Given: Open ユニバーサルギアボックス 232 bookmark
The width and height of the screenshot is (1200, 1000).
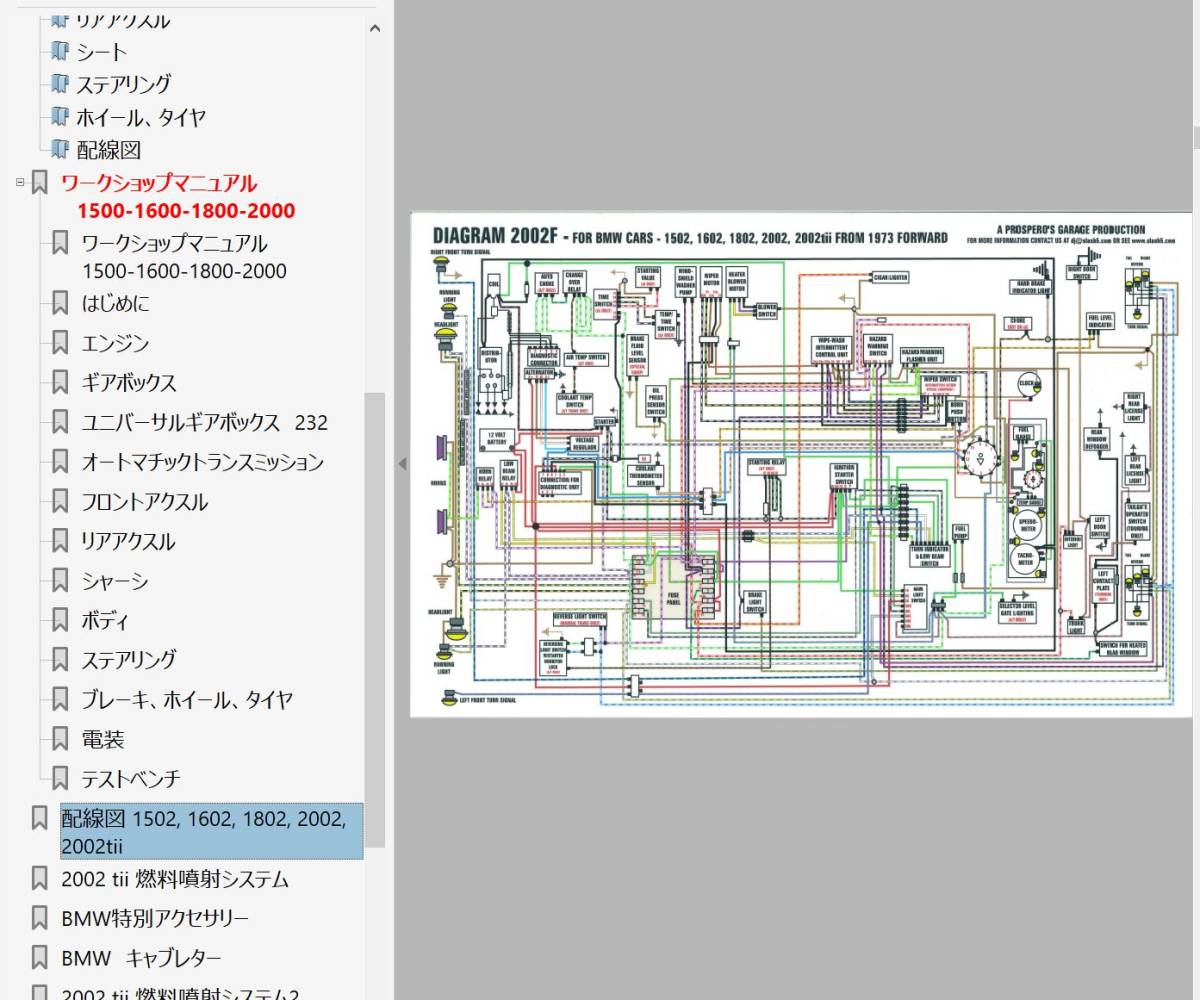Looking at the screenshot, I should [x=205, y=422].
